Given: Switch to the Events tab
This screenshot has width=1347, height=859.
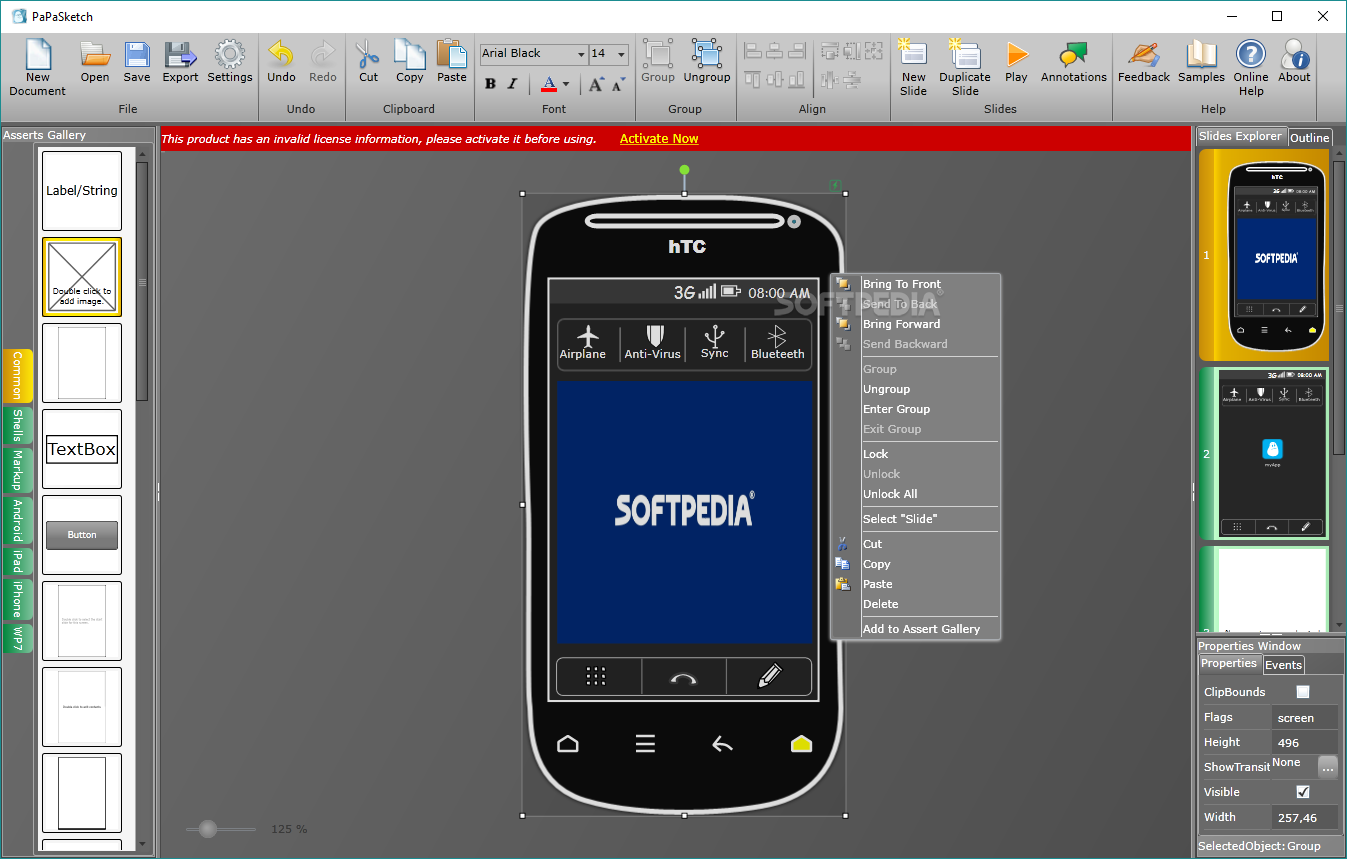Looking at the screenshot, I should pos(1283,665).
